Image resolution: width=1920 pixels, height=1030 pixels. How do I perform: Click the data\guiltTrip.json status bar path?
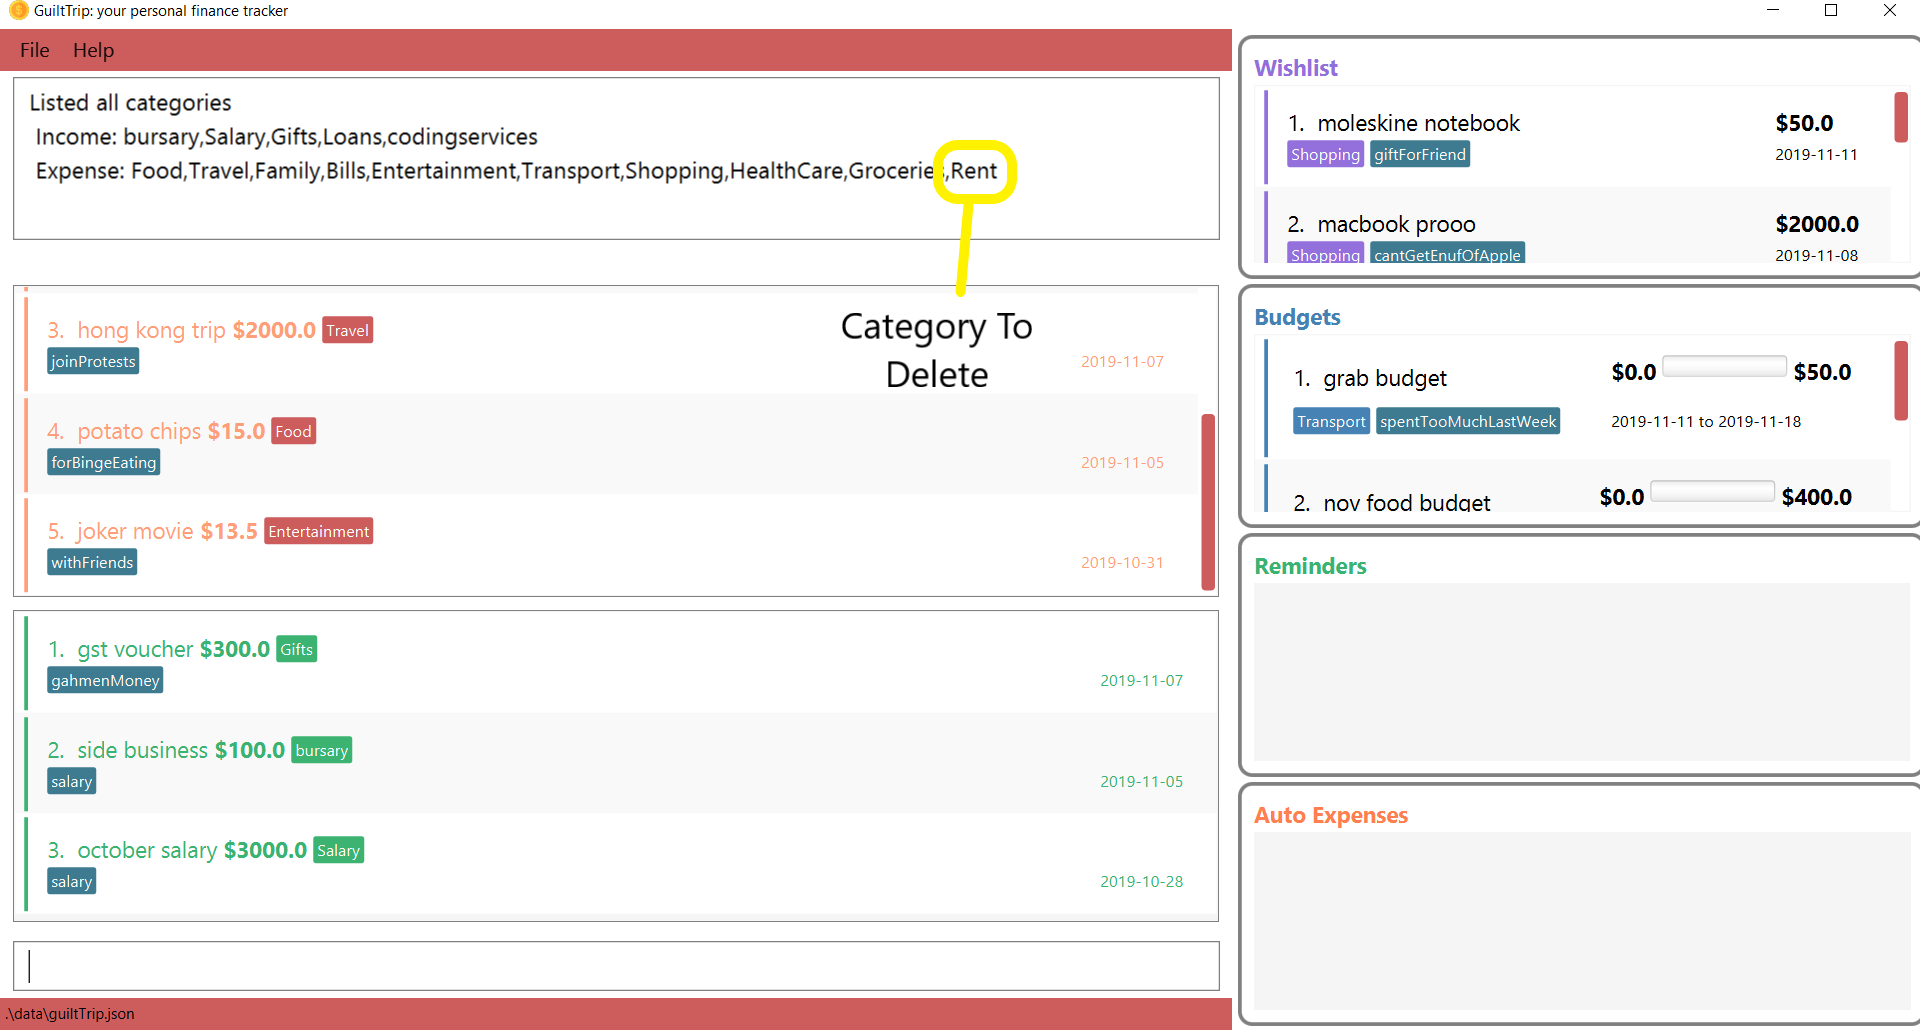pyautogui.click(x=70, y=1014)
